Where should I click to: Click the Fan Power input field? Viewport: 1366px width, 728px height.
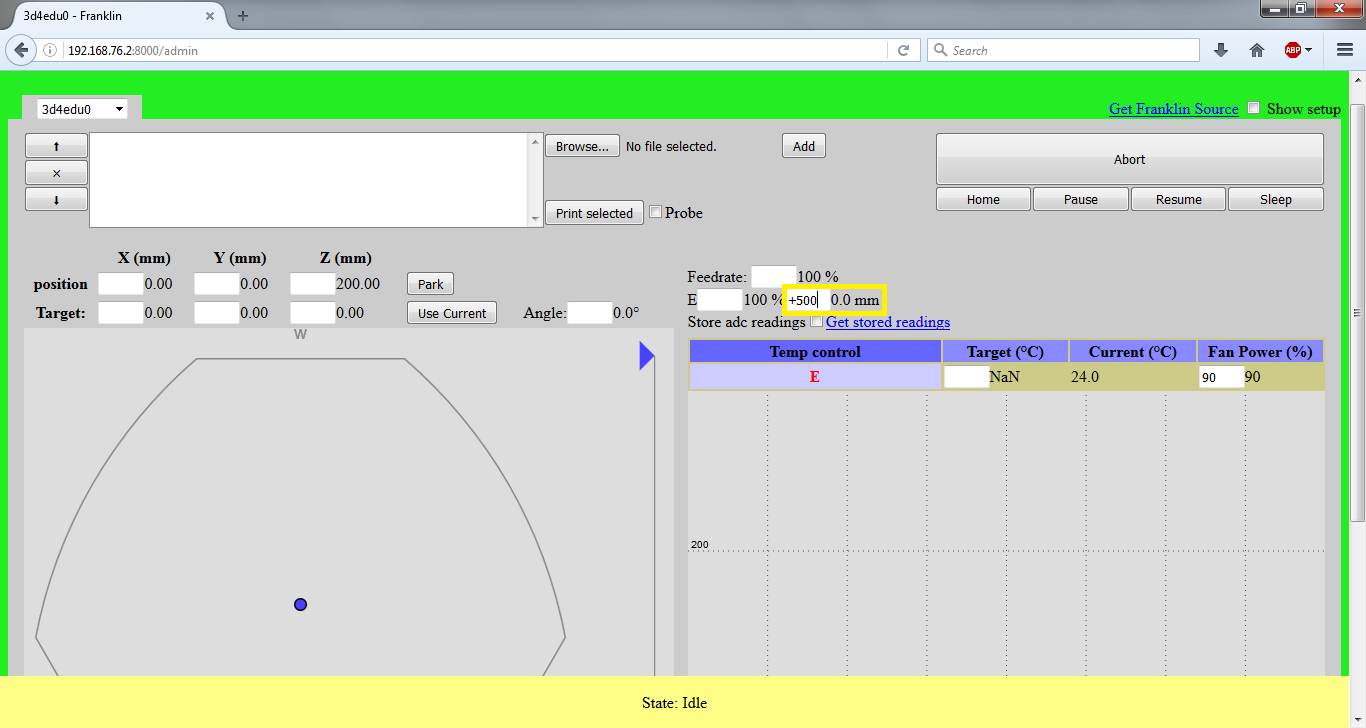tap(1221, 377)
